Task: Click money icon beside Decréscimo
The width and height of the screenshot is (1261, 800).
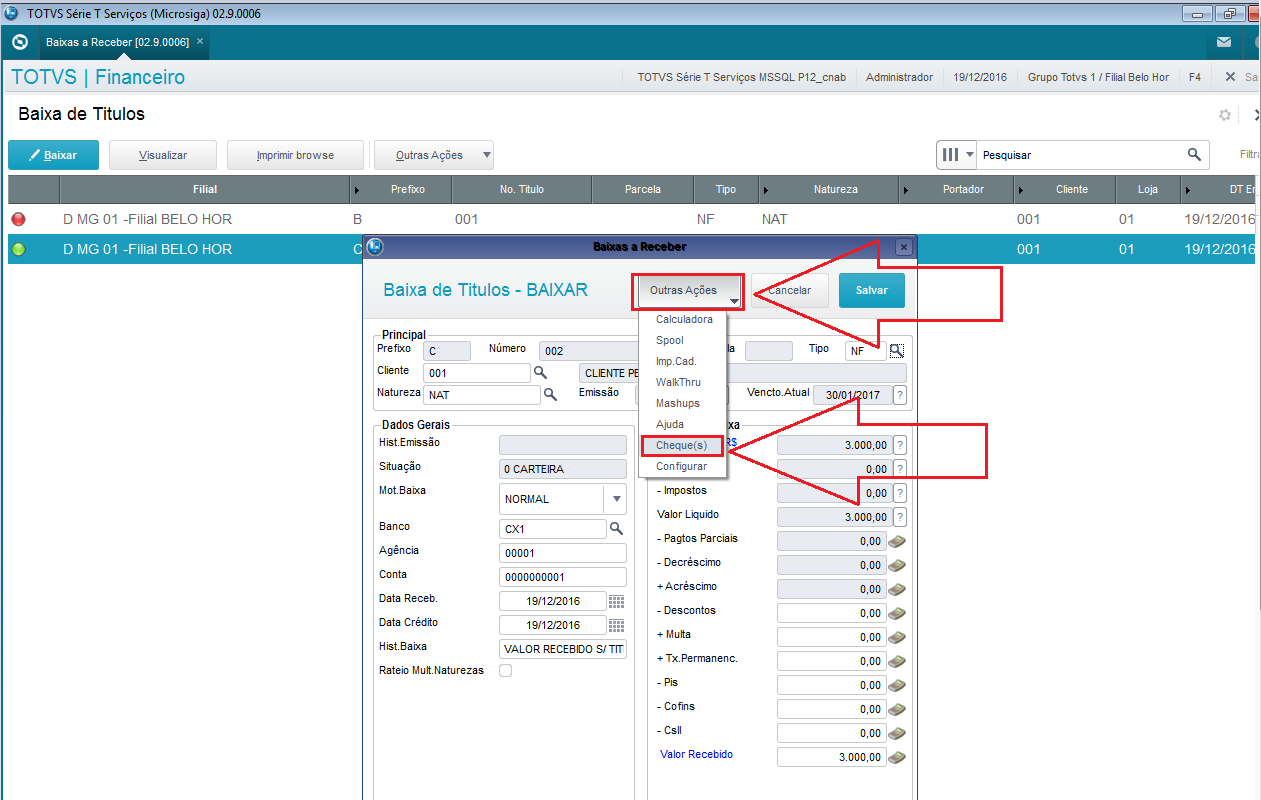Action: coord(897,565)
